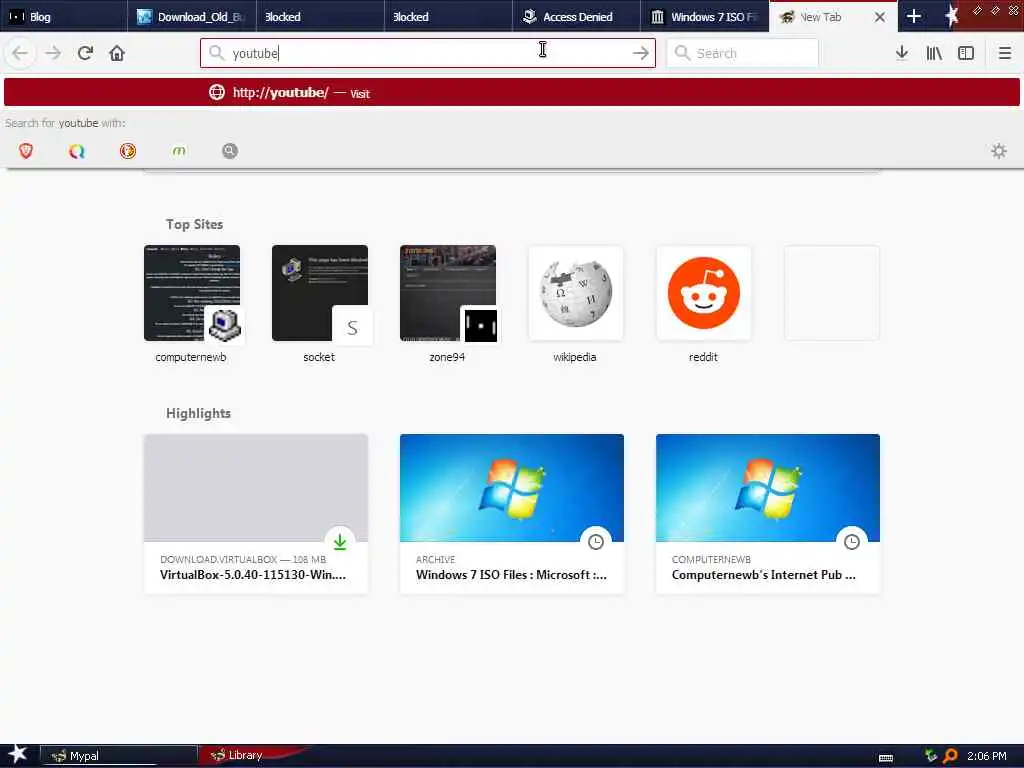Open the home page icon

coord(117,53)
